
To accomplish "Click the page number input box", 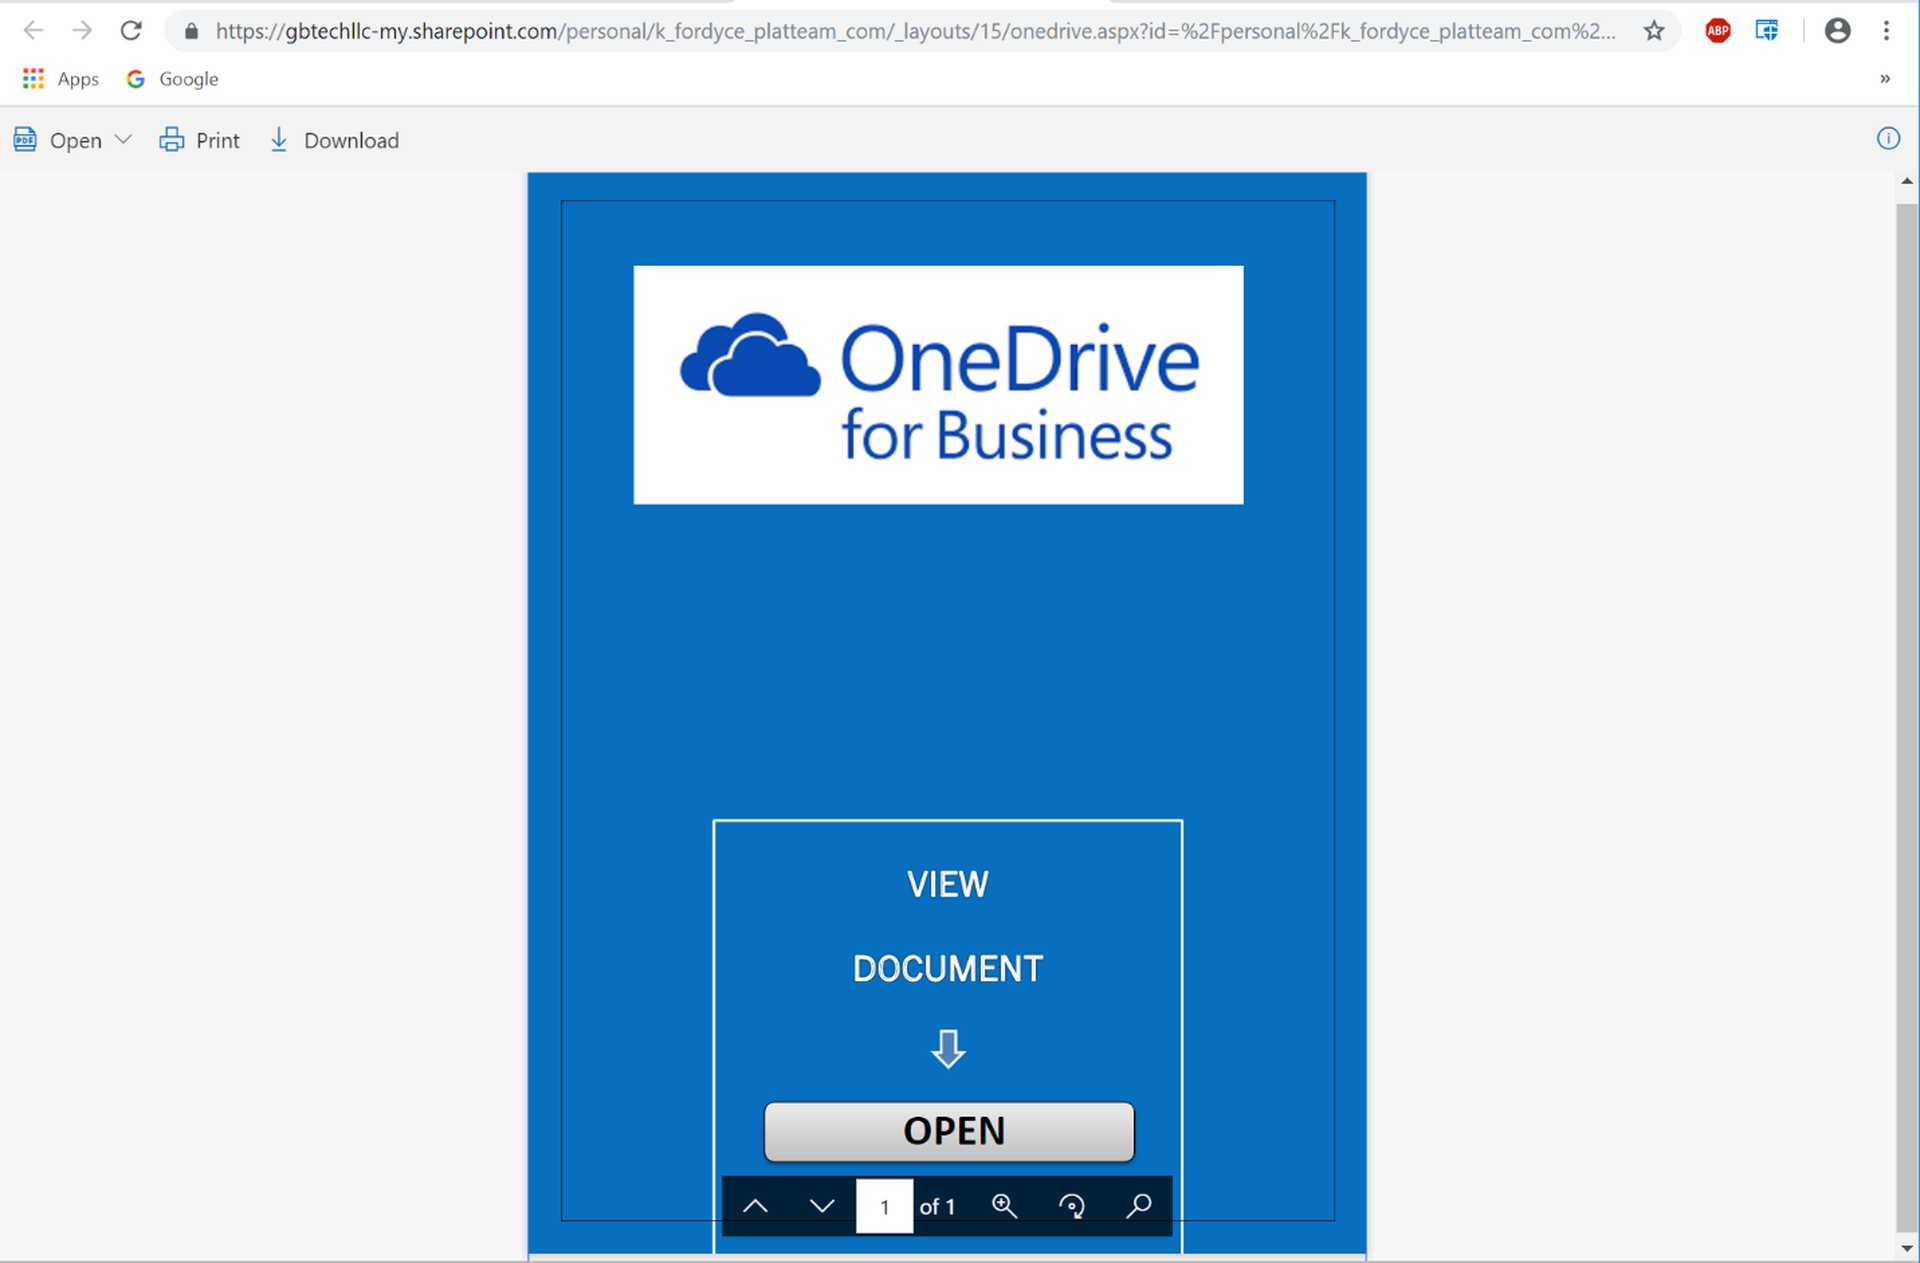I will [884, 1206].
